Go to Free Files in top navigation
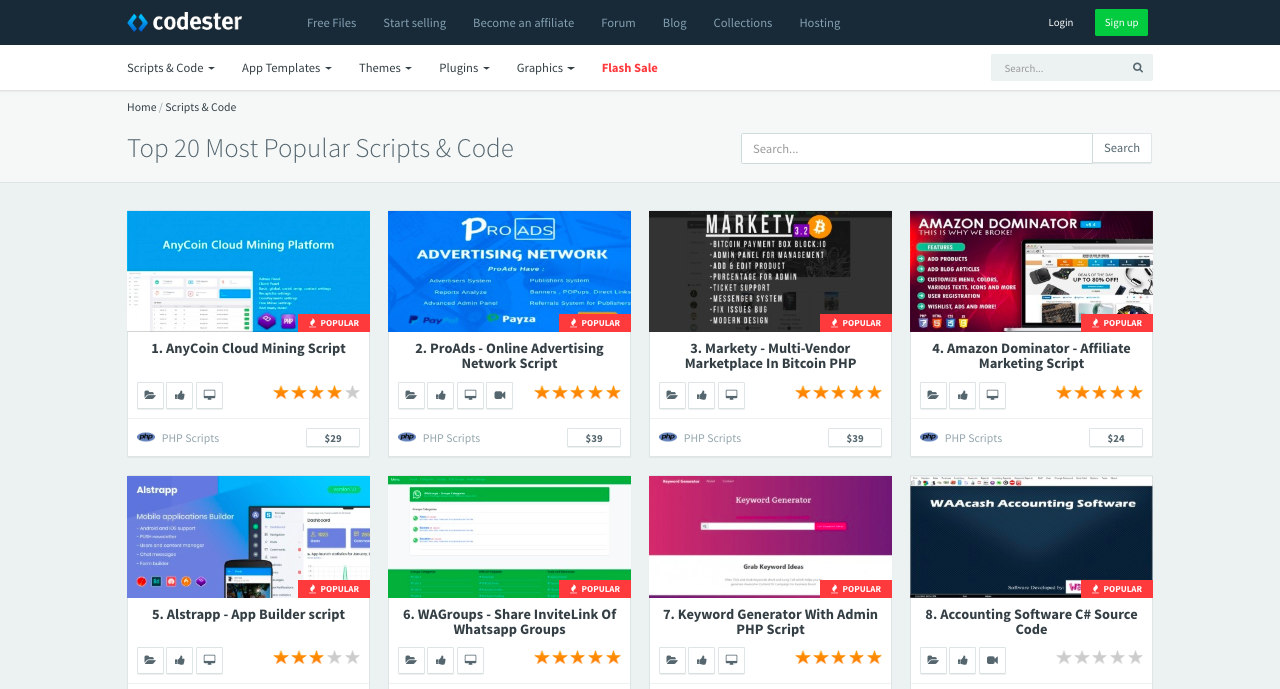This screenshot has height=689, width=1280. (x=331, y=23)
